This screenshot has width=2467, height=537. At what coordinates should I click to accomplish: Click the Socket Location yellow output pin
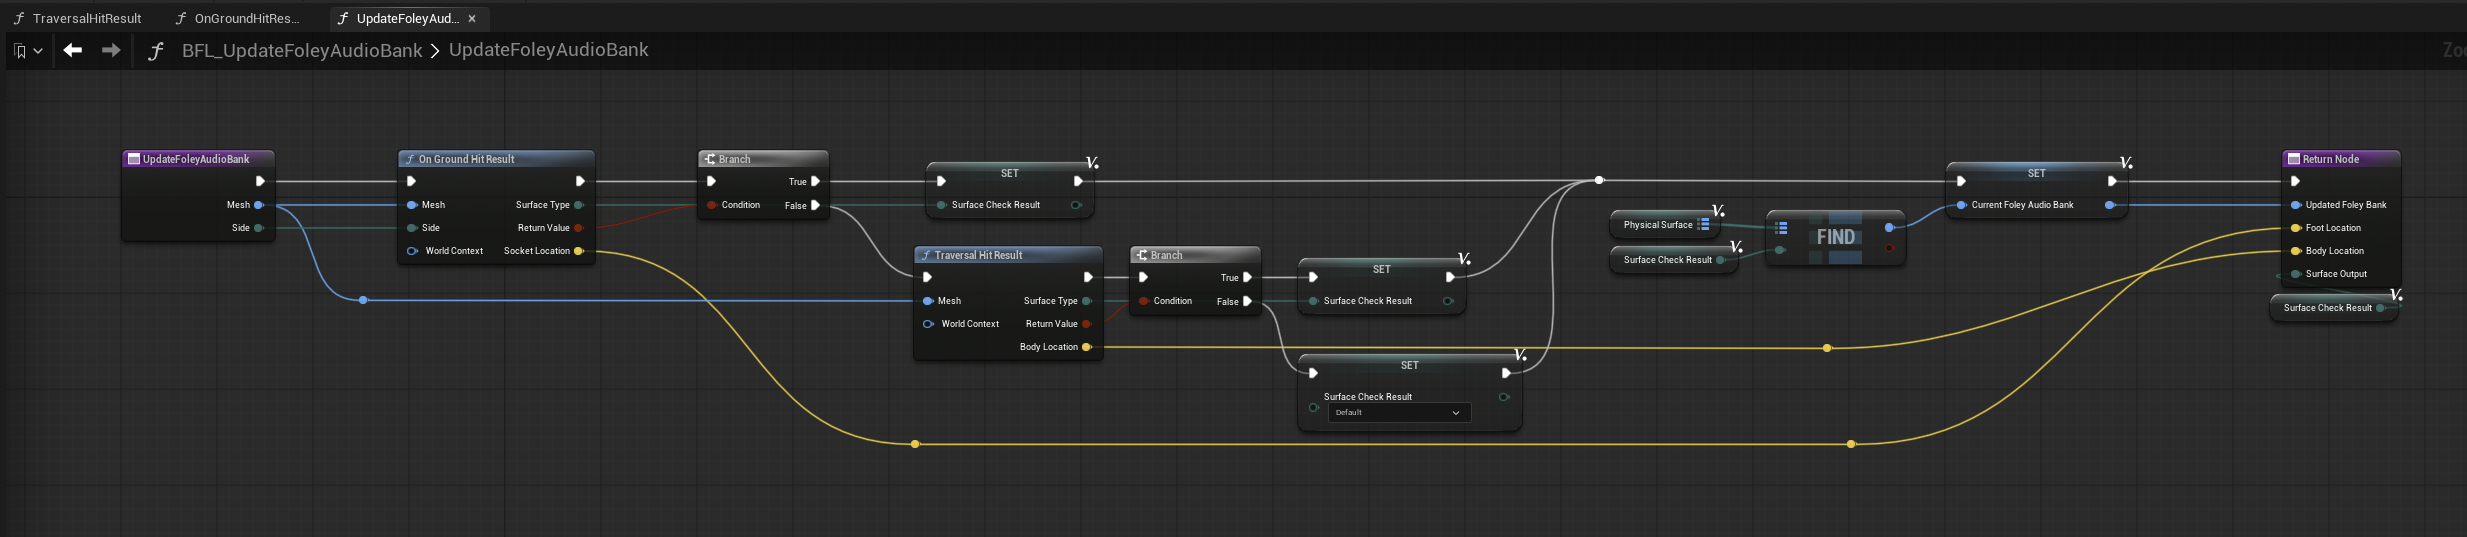pos(578,251)
